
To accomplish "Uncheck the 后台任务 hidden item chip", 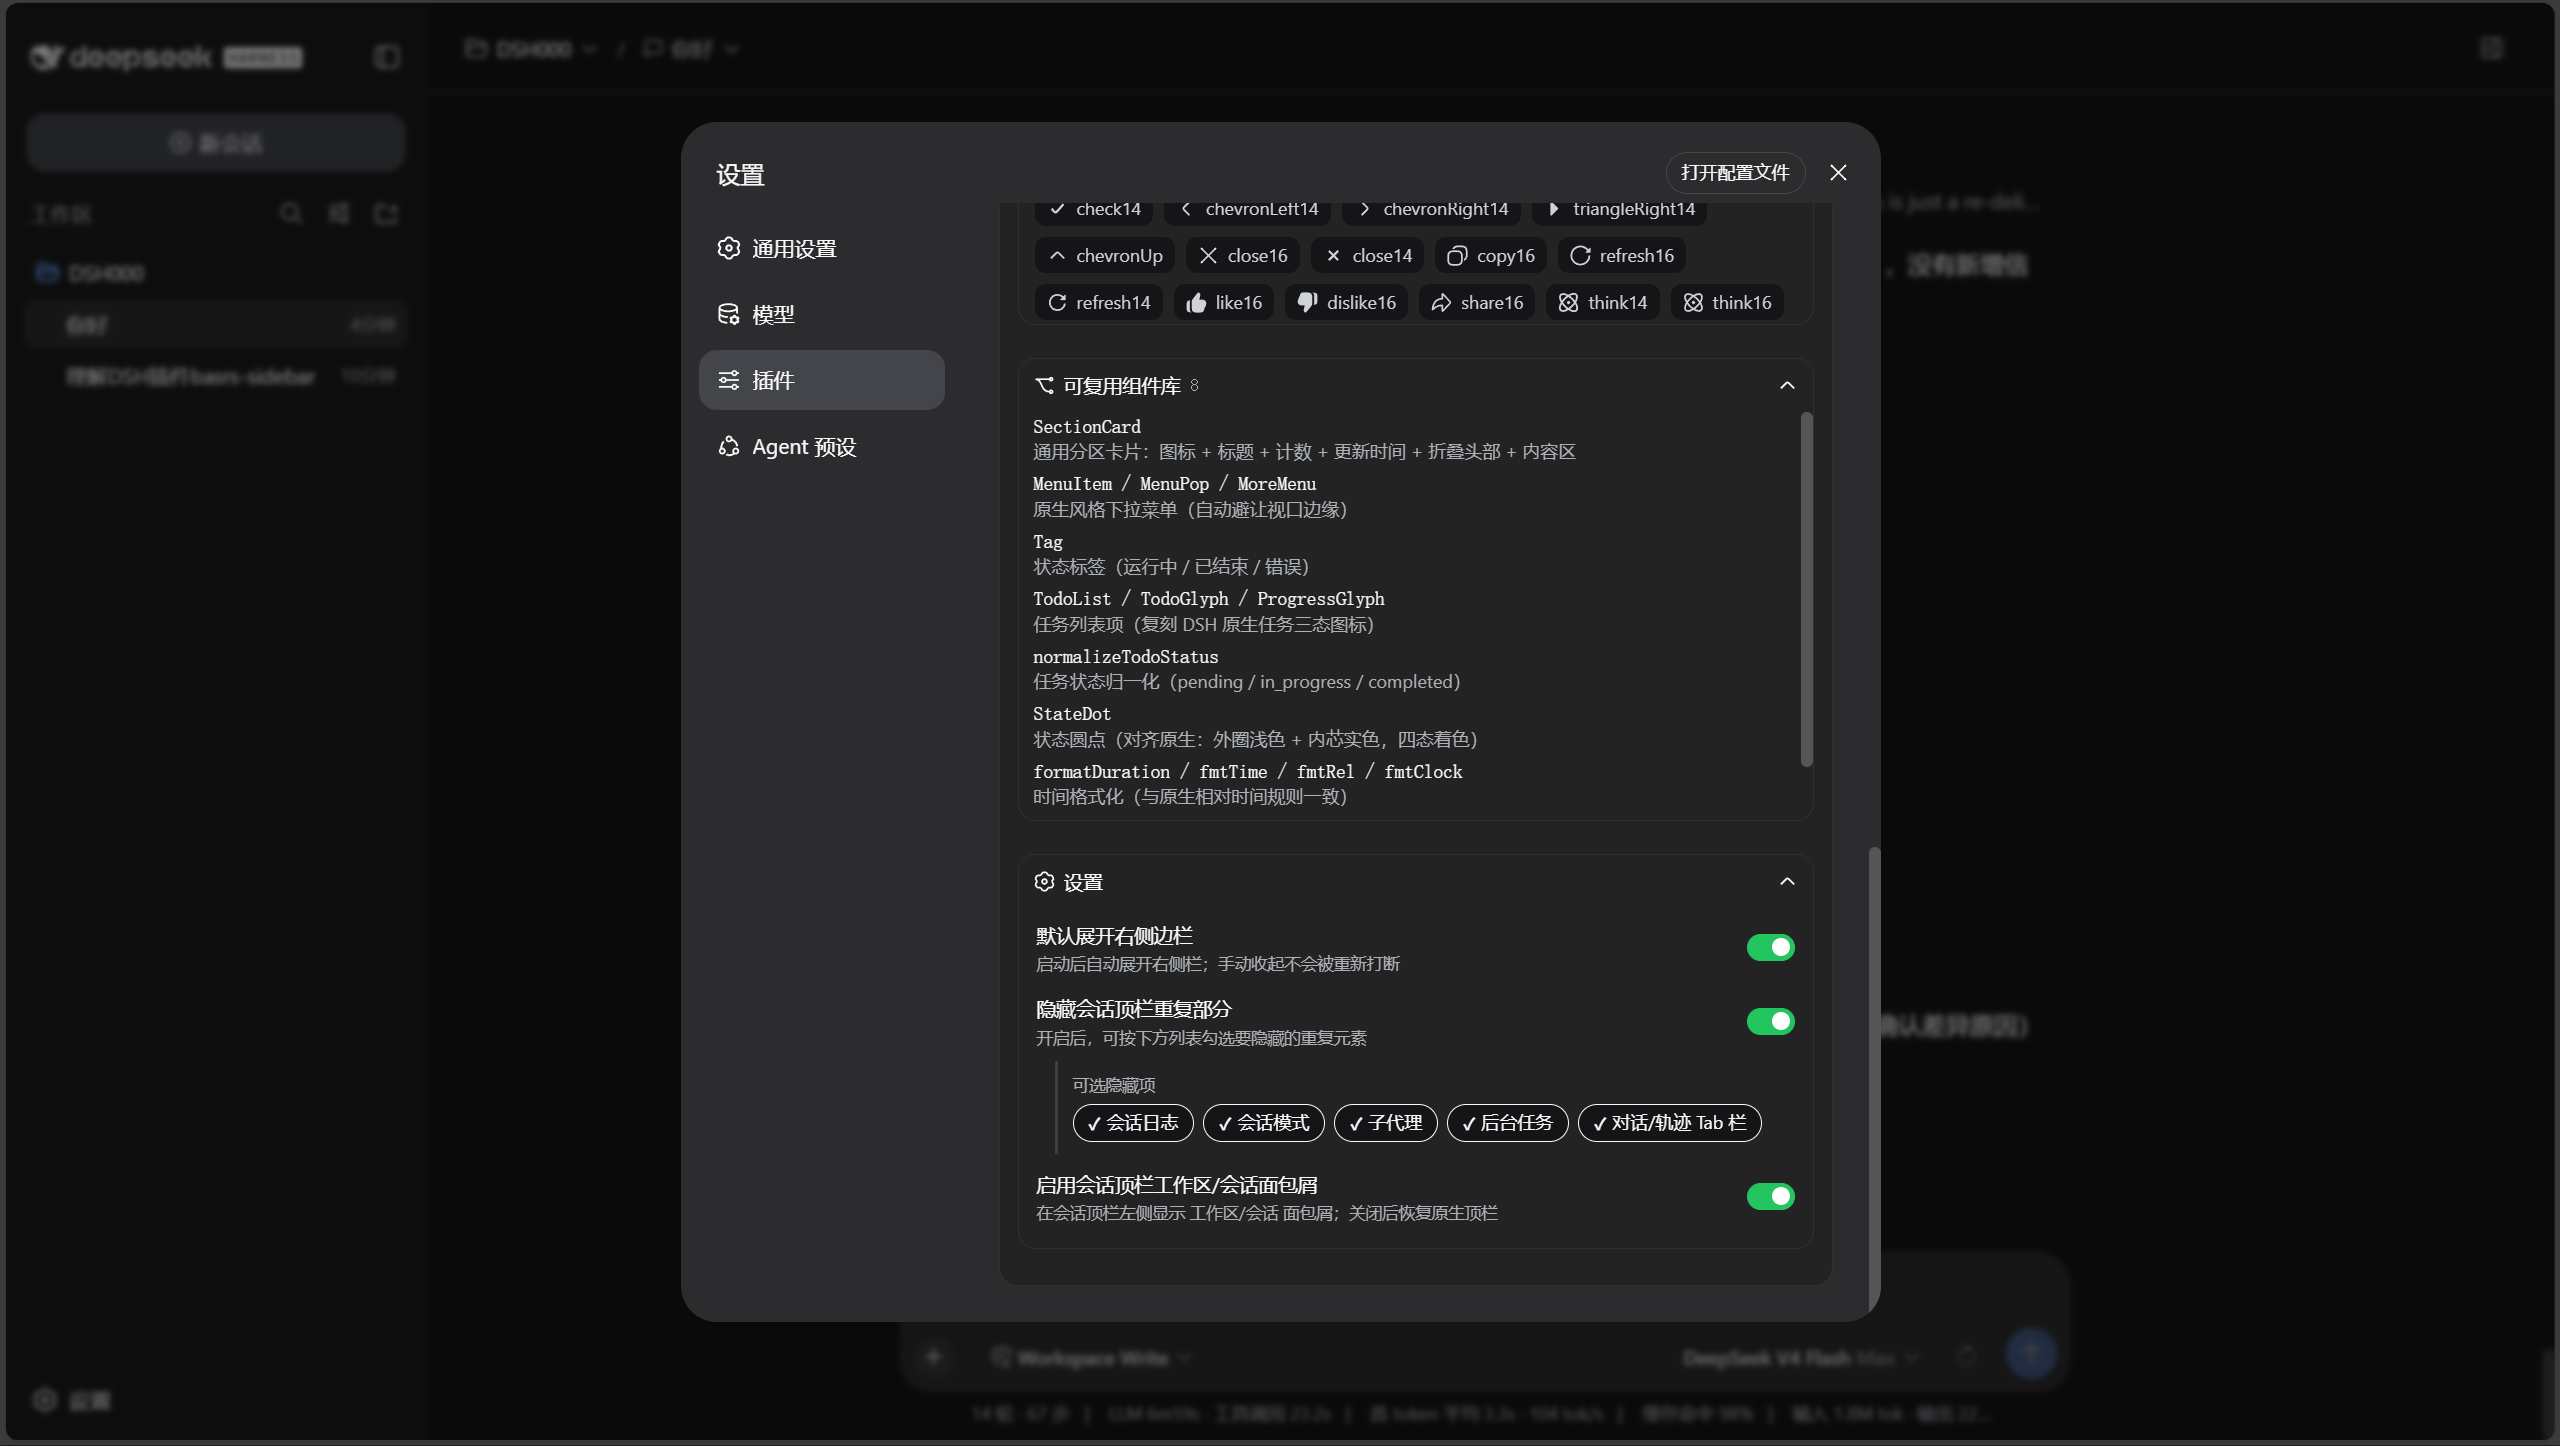I will coord(1508,1123).
